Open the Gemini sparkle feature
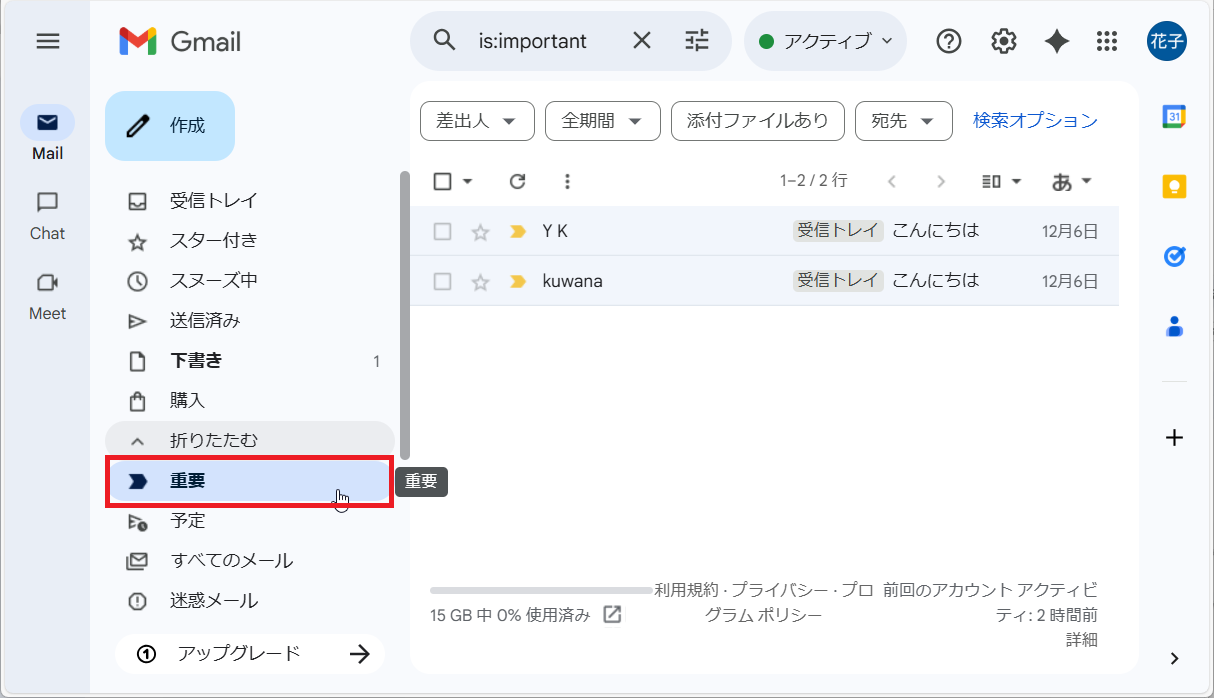The height and width of the screenshot is (698, 1214). [x=1056, y=41]
